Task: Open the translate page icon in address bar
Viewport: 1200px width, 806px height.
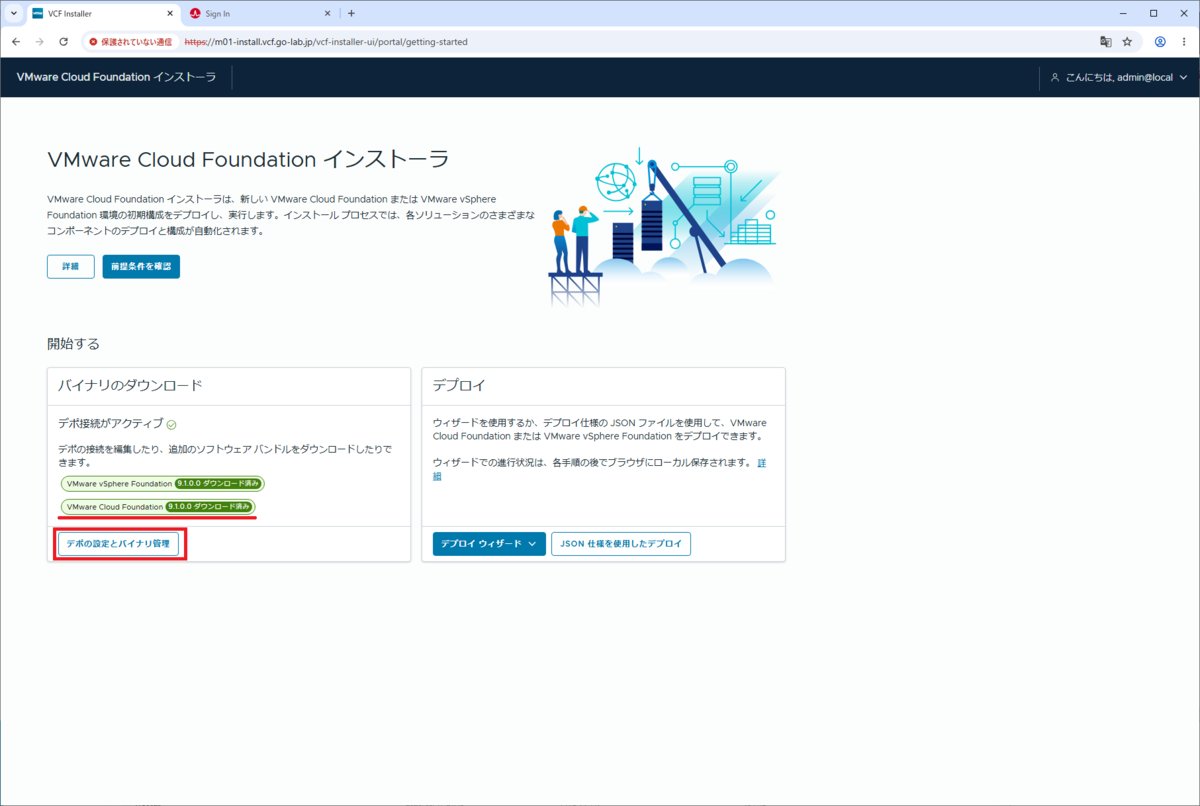Action: tap(1105, 42)
